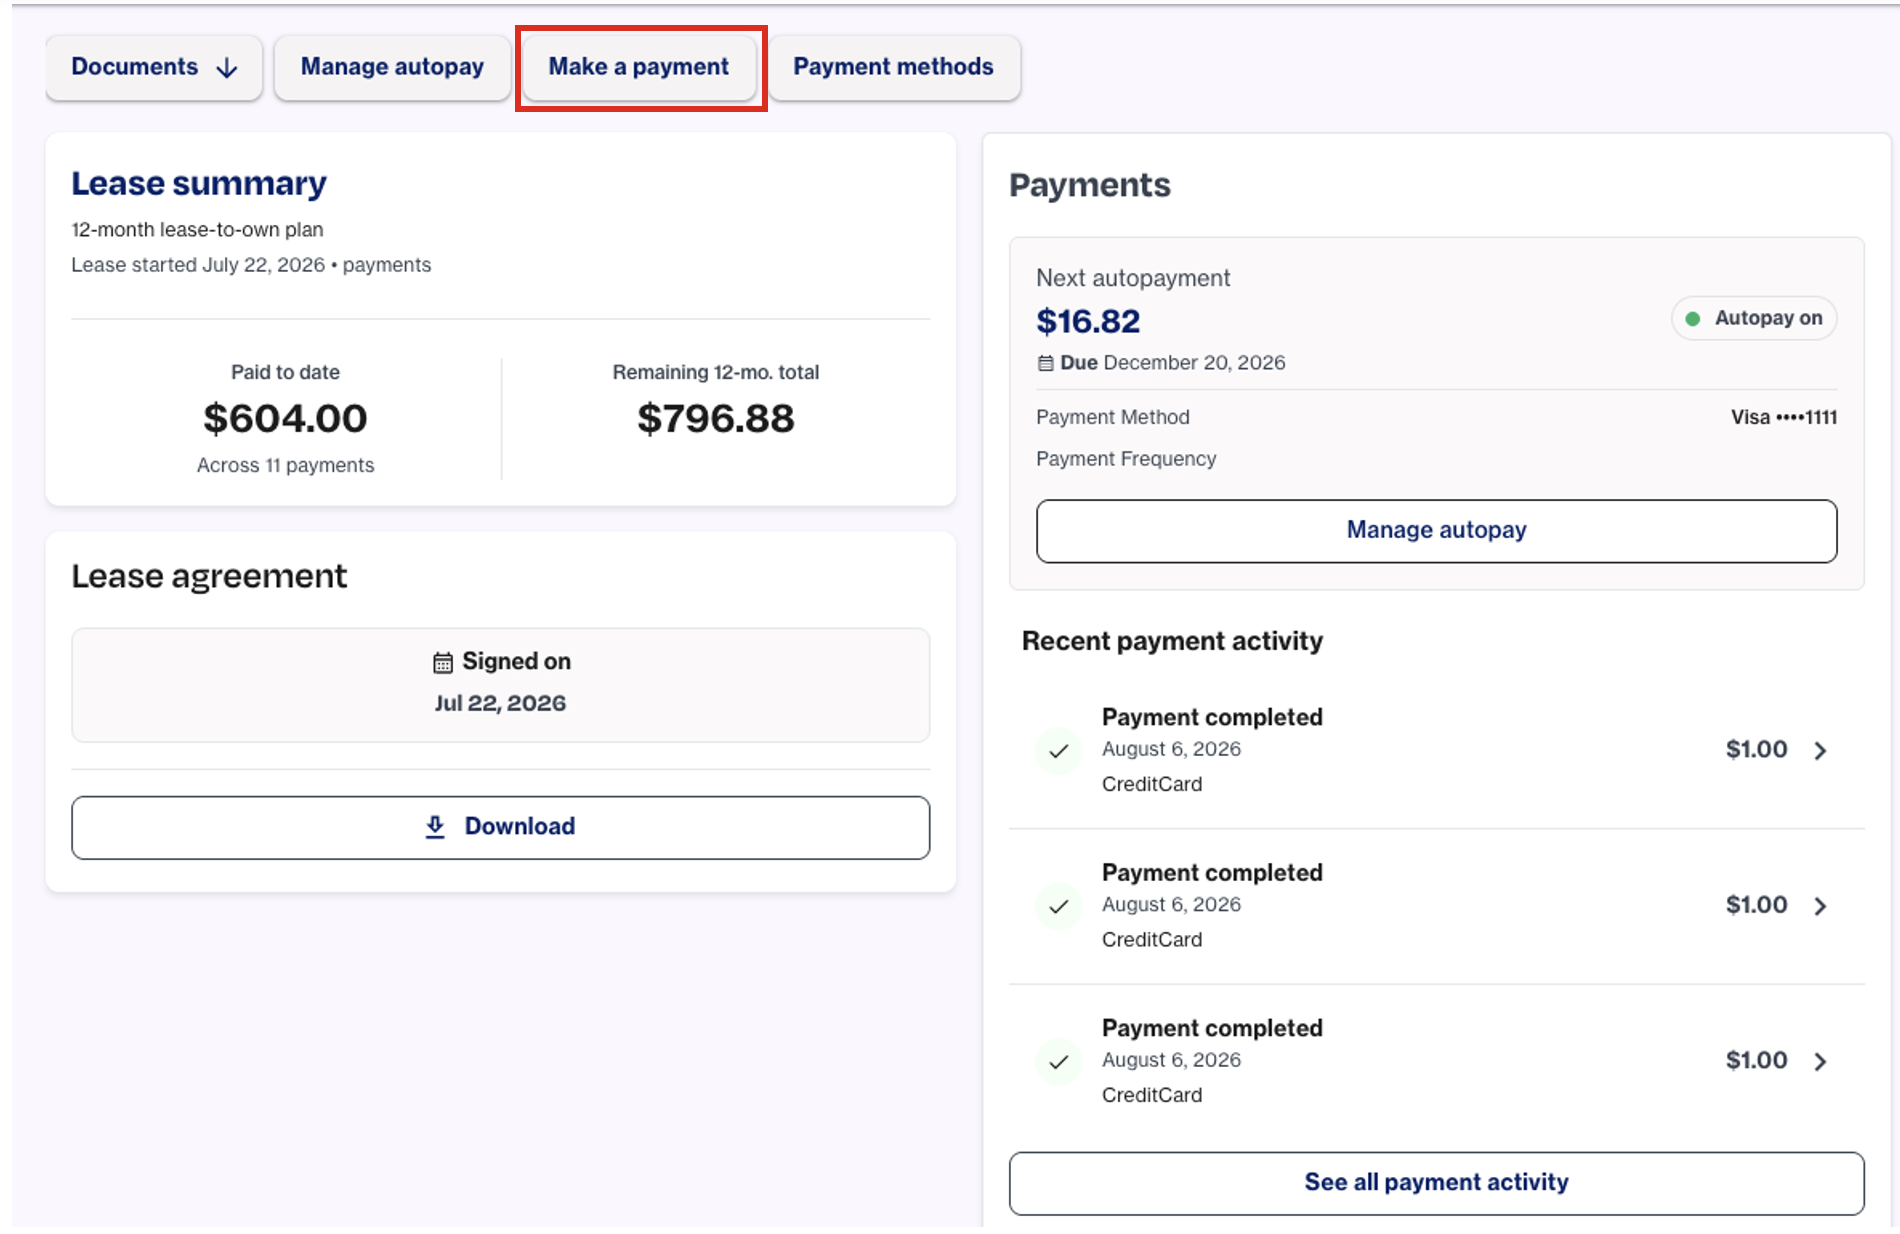Click the green checkmark on the third completed payment
This screenshot has height=1234, width=1900.
[1059, 1061]
